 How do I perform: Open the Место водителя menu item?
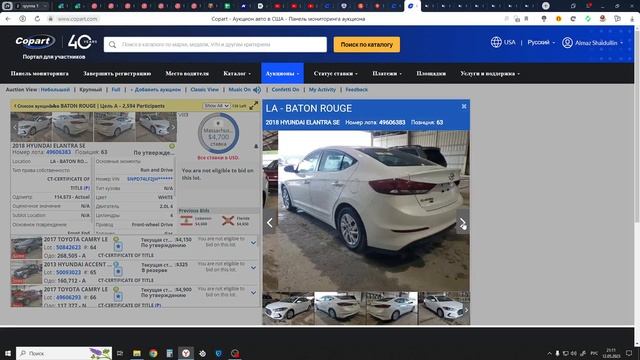[x=187, y=73]
